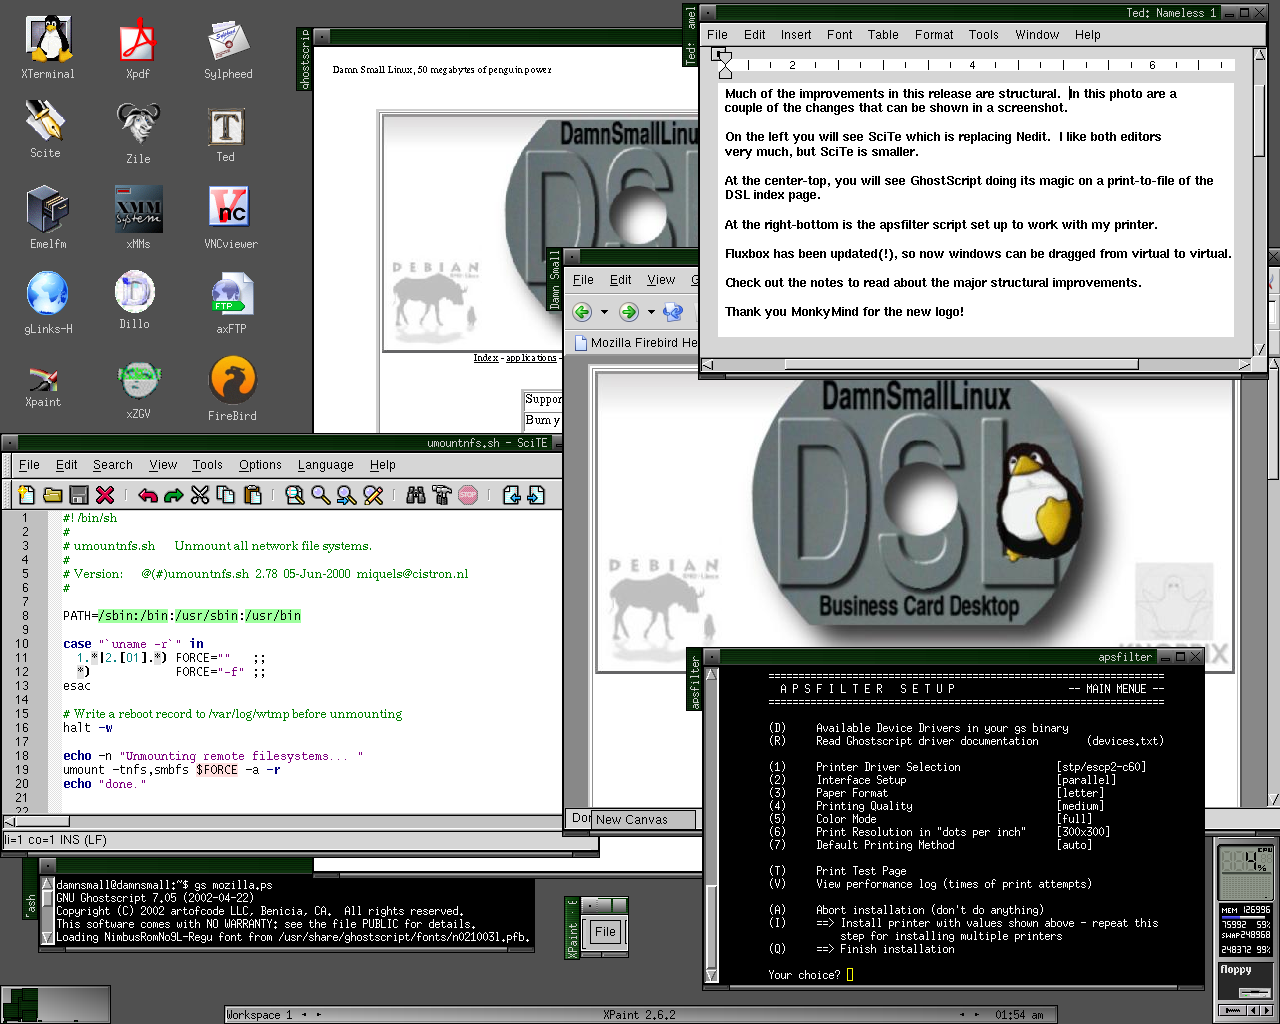Click the Paste clipboard icon in SciTE
Screen dimensions: 1280x1024
point(252,495)
